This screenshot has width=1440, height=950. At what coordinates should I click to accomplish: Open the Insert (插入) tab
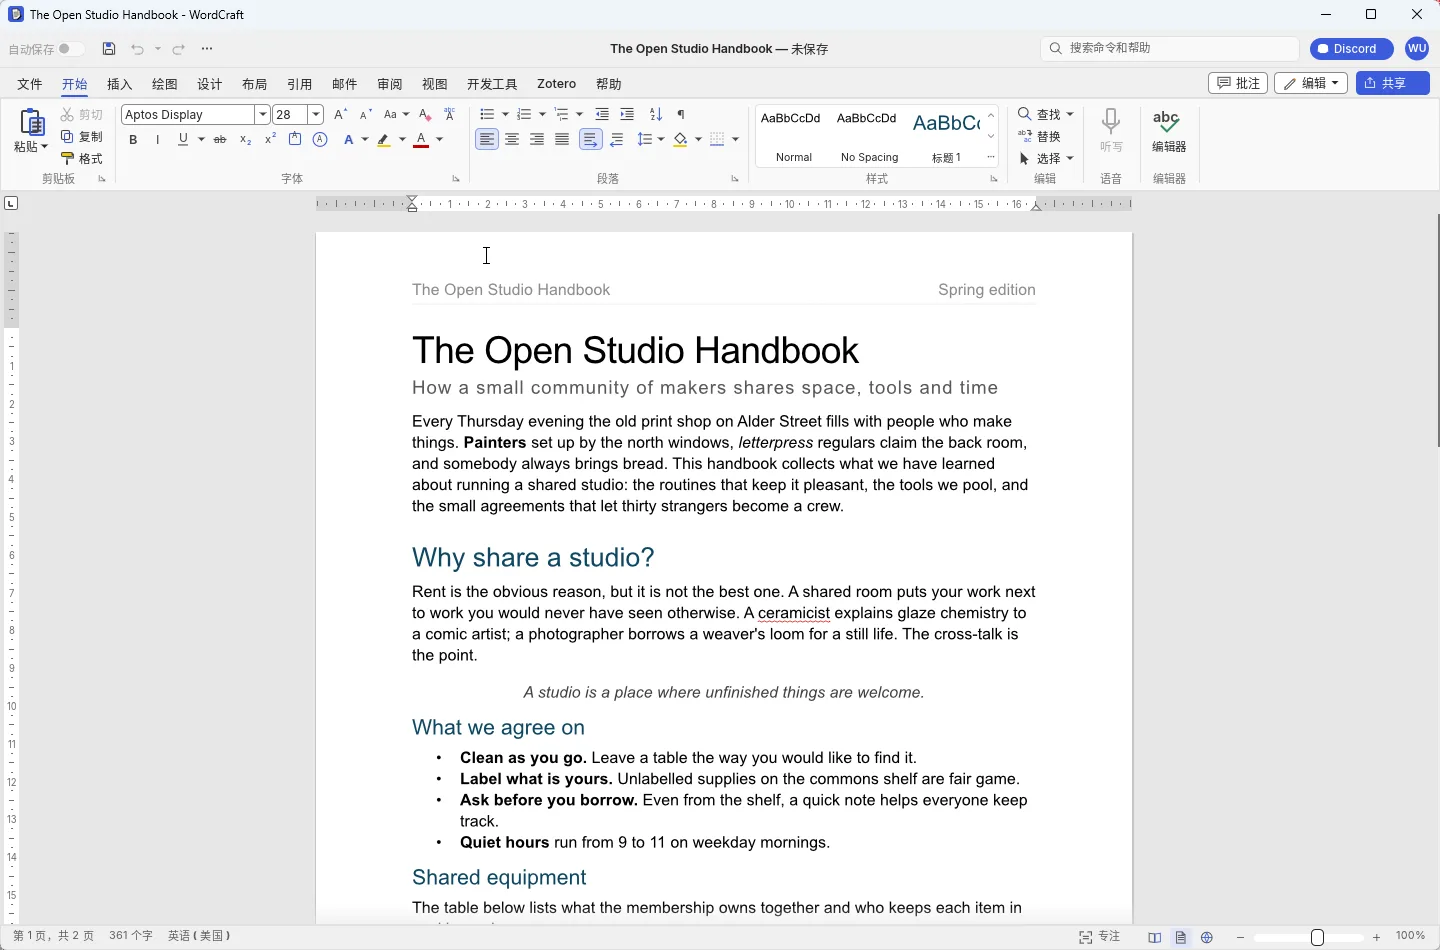click(120, 84)
